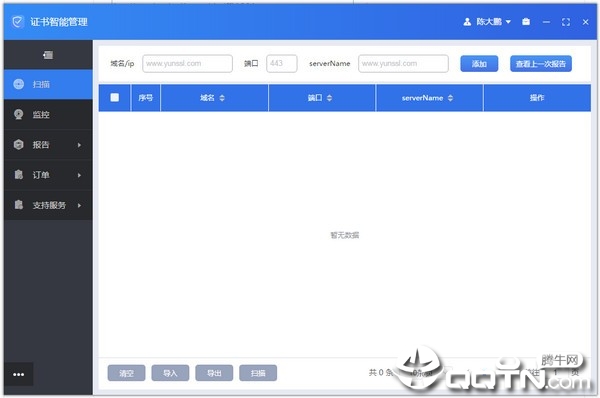Screen dimensions: 600x398
Task: Click the bottom 扫描 scan button
Action: click(258, 373)
